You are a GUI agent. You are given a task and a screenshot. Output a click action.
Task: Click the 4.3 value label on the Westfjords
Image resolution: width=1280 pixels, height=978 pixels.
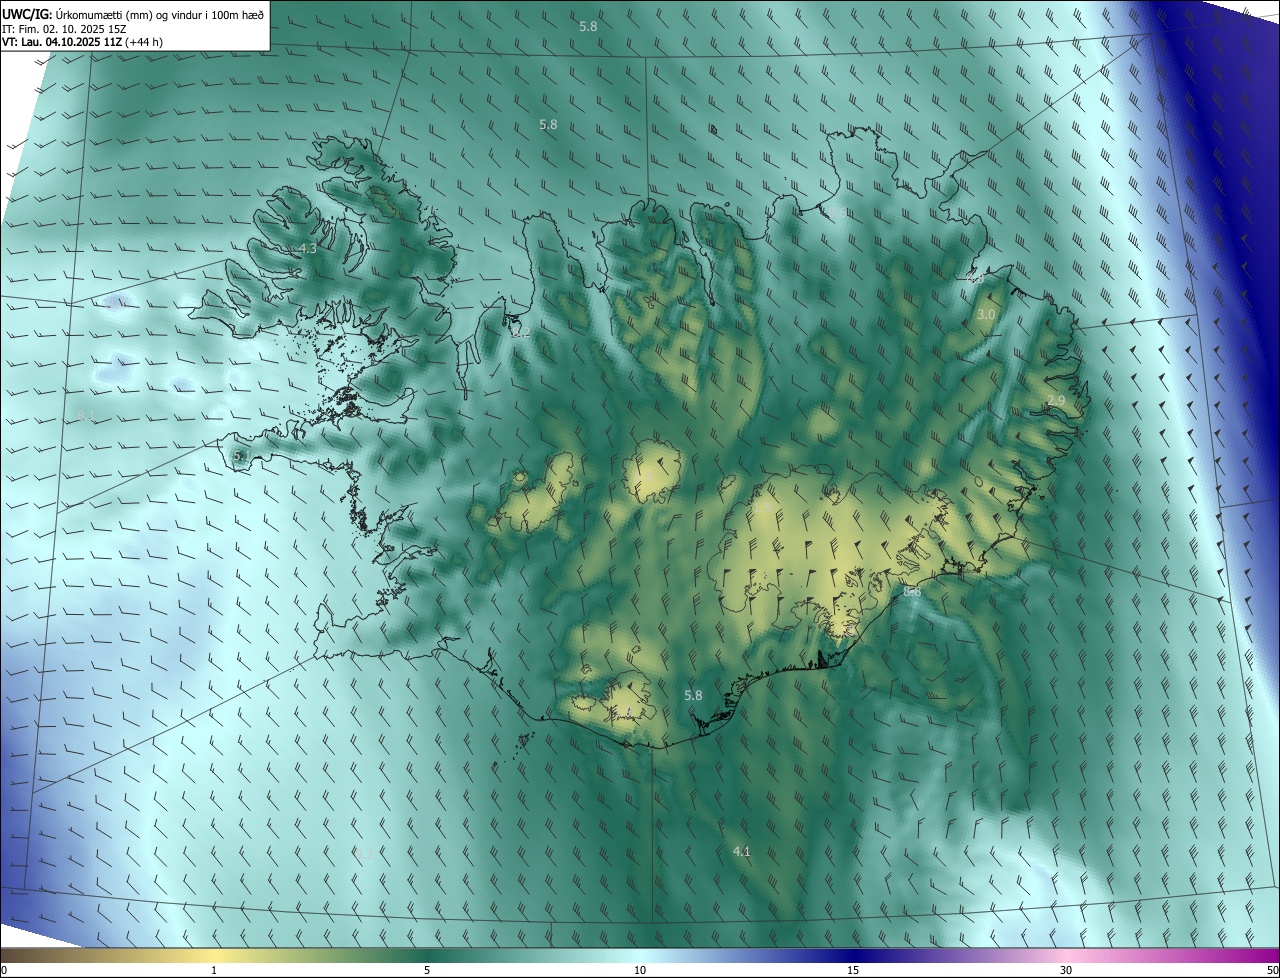pyautogui.click(x=308, y=248)
